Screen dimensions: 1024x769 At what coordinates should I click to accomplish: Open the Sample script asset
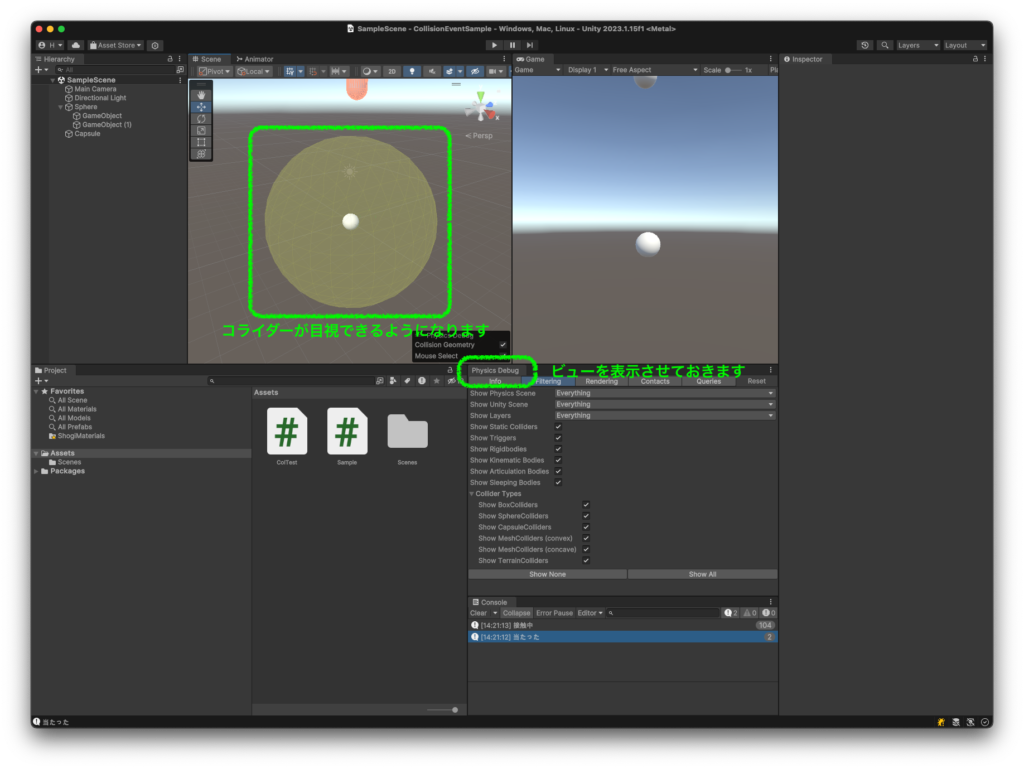click(347, 436)
